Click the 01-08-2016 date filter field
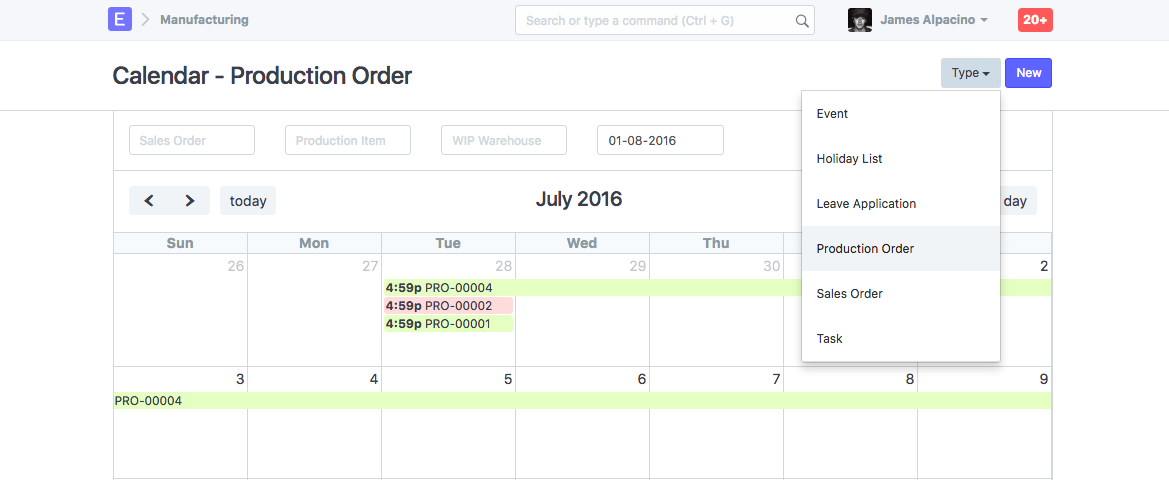The width and height of the screenshot is (1169, 480). point(660,141)
